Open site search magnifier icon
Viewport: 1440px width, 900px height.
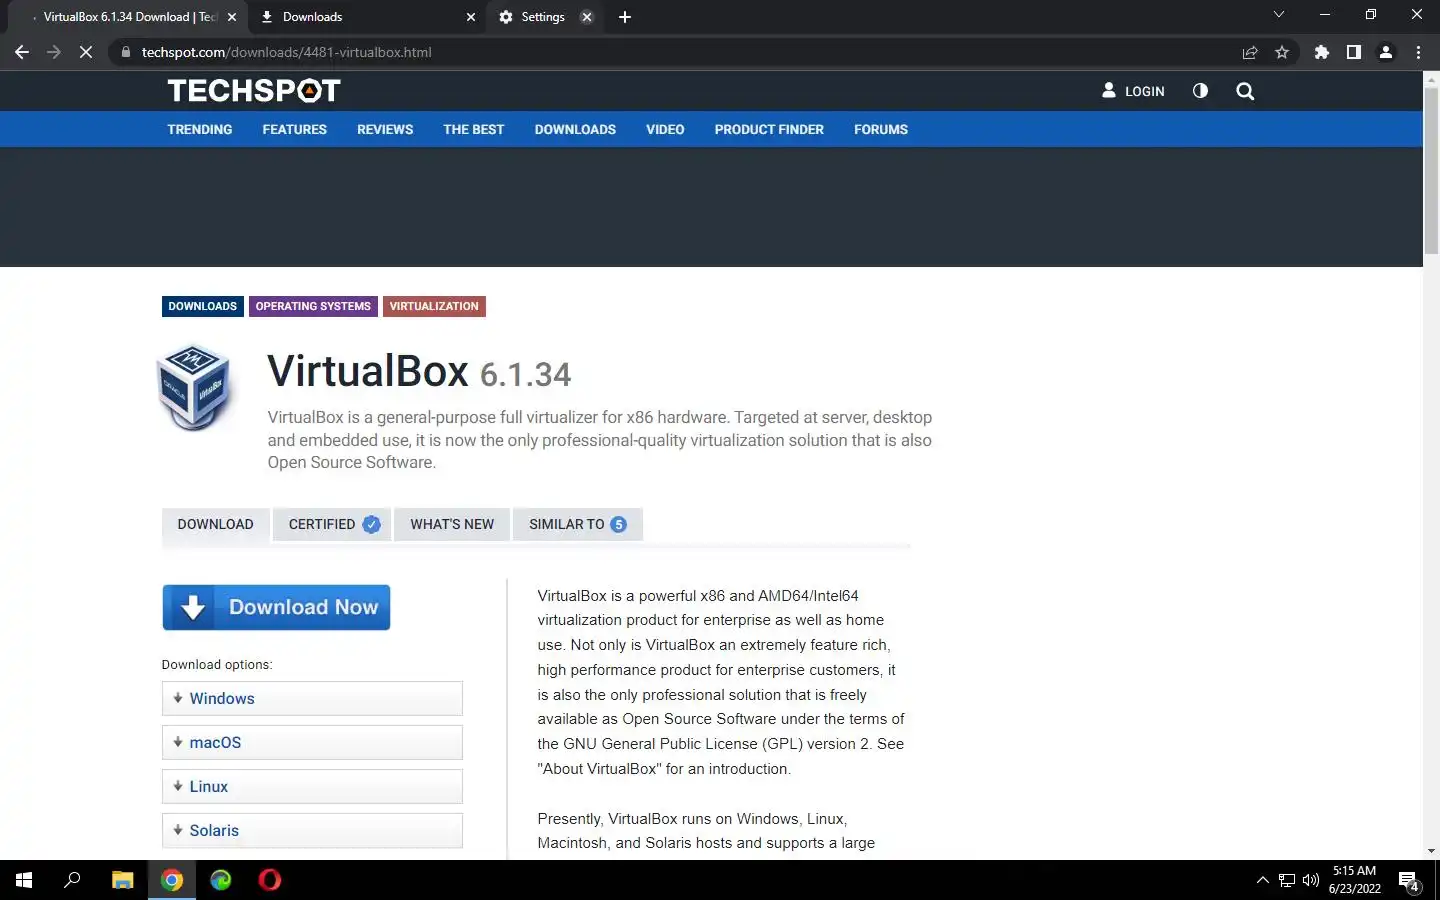pyautogui.click(x=1245, y=91)
